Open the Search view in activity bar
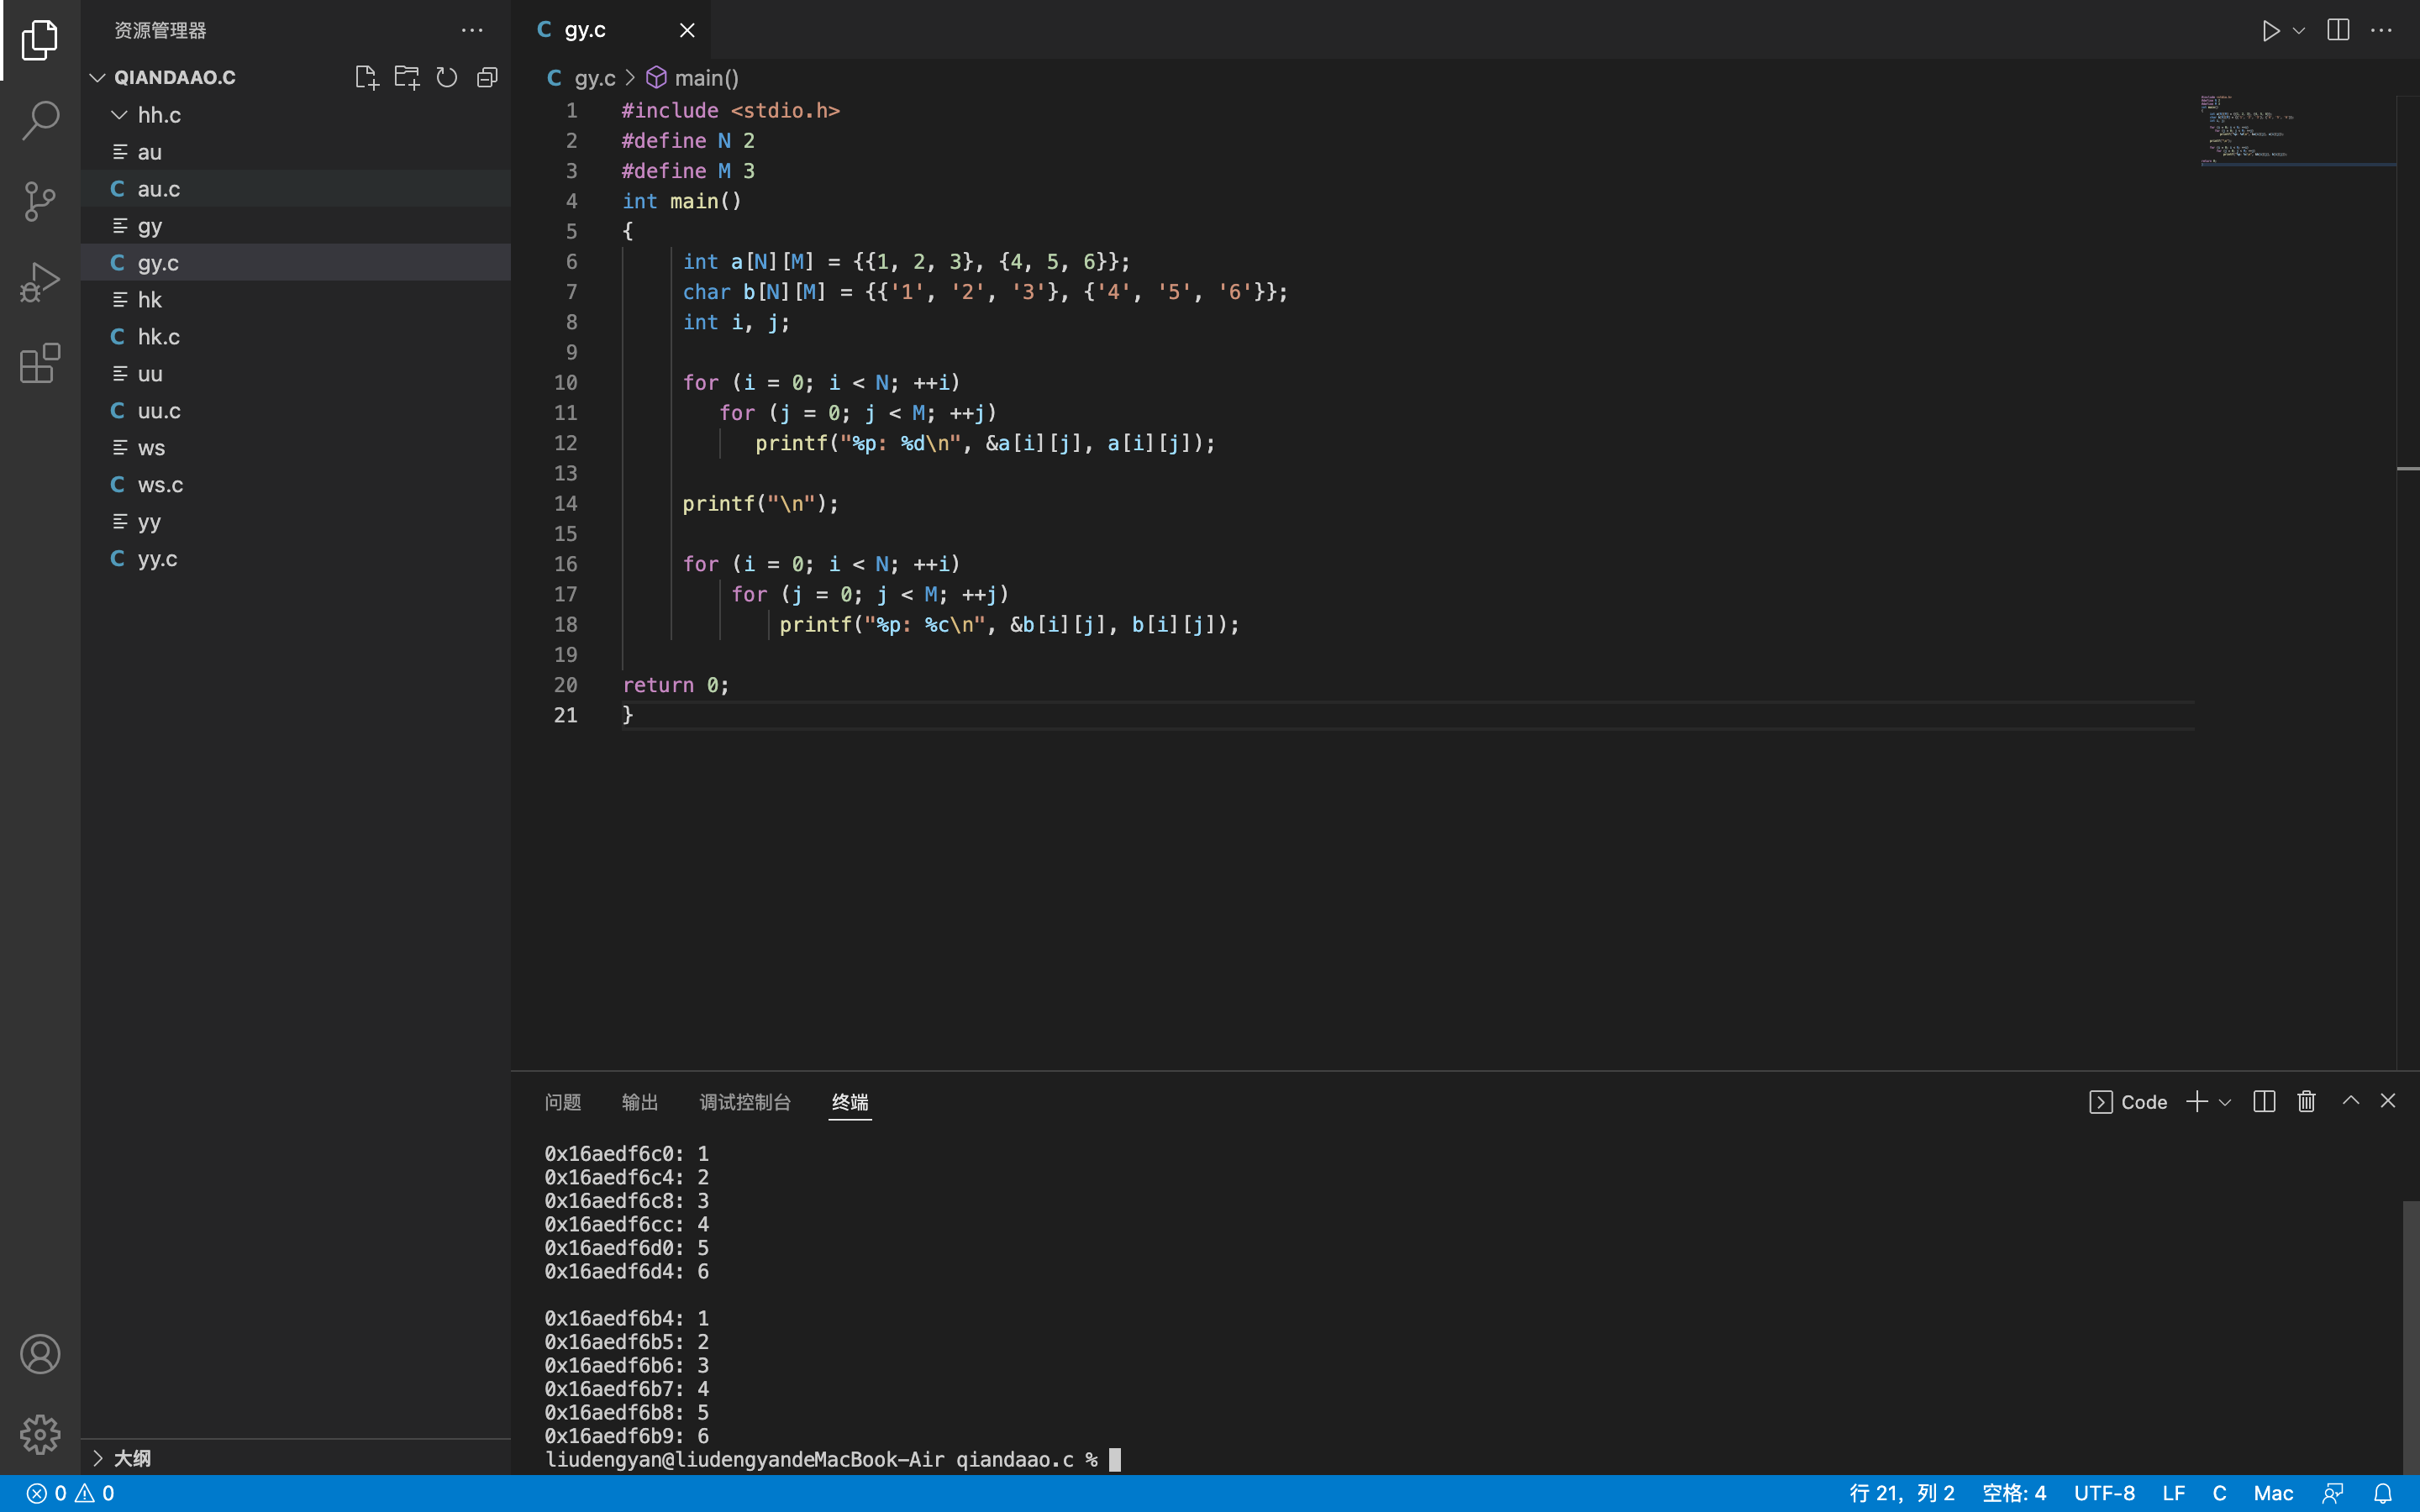Image resolution: width=2420 pixels, height=1512 pixels. tap(40, 120)
